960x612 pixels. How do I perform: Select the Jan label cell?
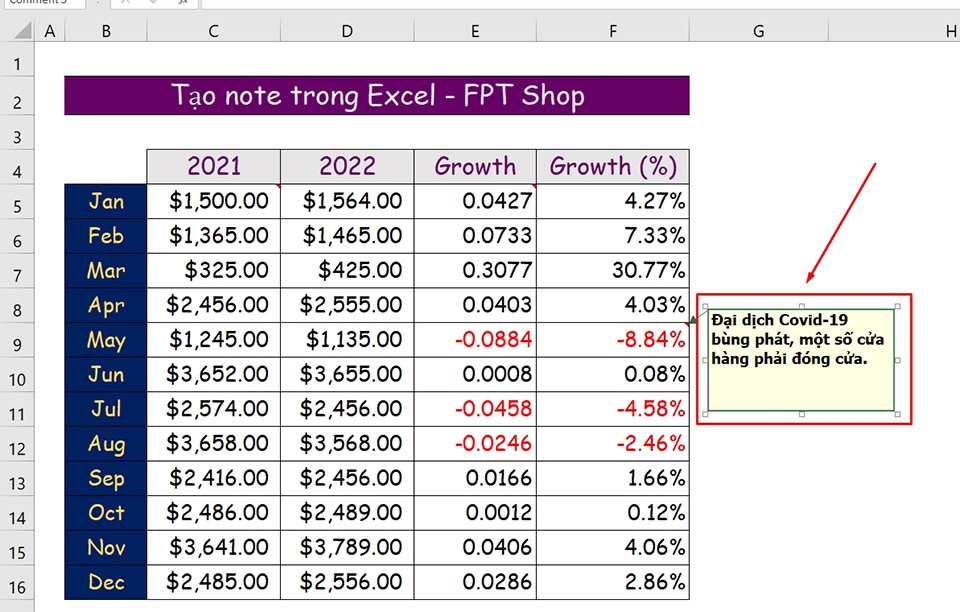[105, 201]
